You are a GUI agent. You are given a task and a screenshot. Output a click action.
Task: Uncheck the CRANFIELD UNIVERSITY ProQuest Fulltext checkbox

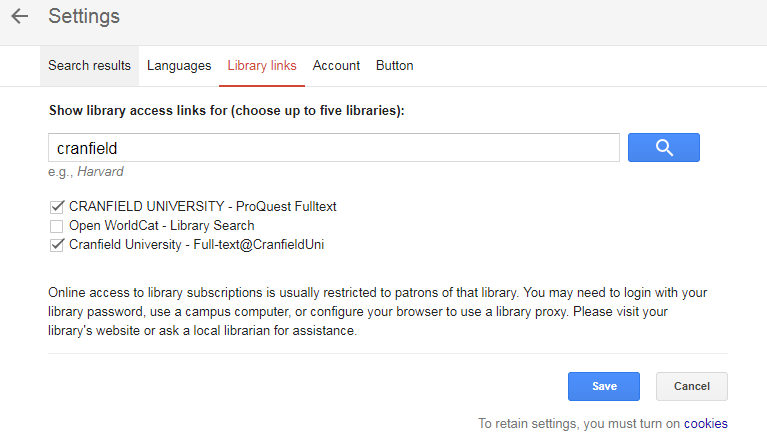pos(56,207)
